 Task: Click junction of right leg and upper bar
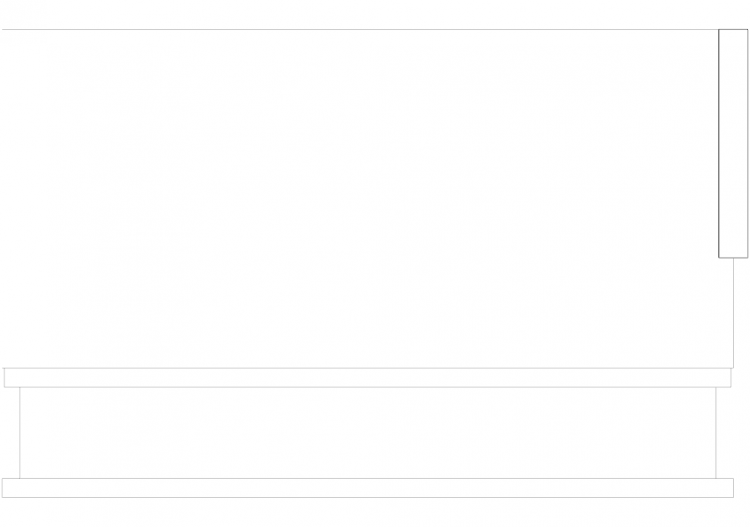point(716,387)
